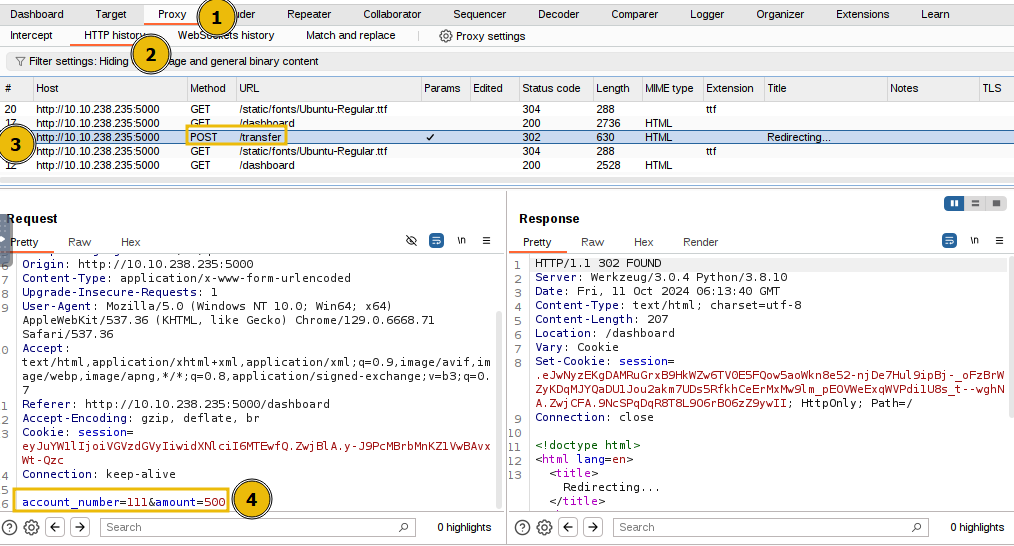Screen dimensions: 1014x546
Task: Select the GET /dashboard row with length 2528
Action: [x=507, y=165]
